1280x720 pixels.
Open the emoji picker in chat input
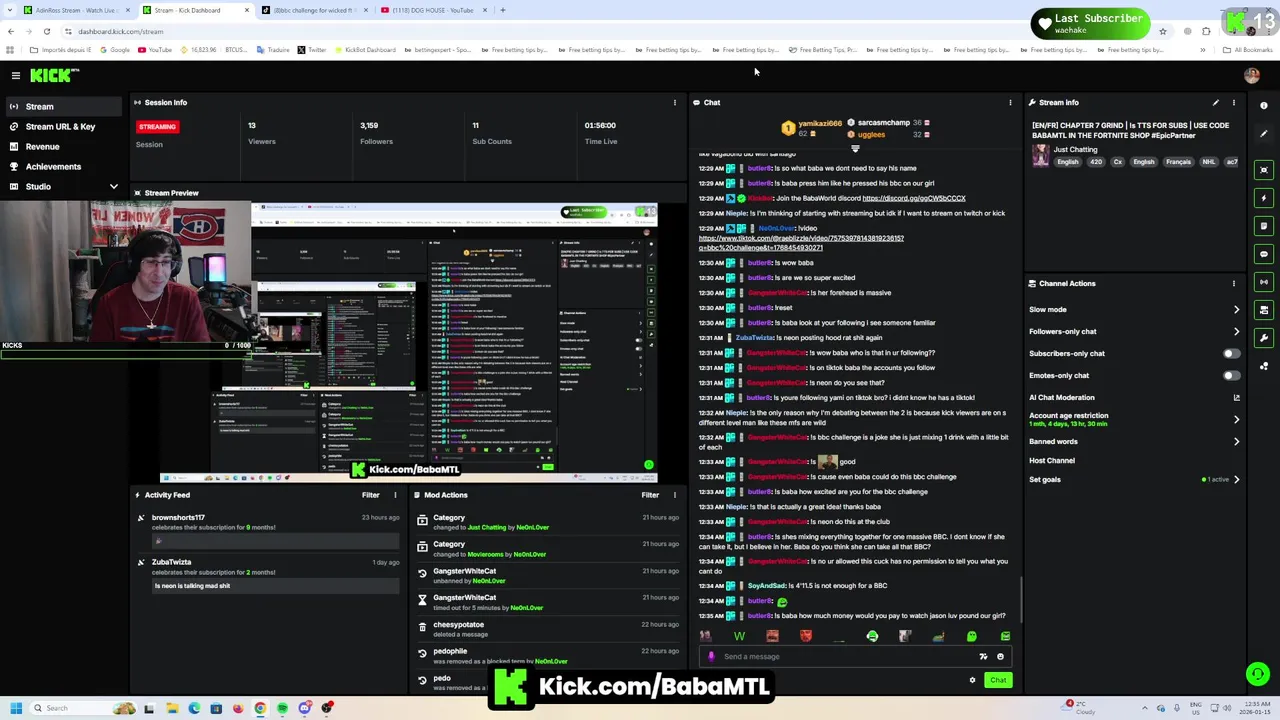1000,657
